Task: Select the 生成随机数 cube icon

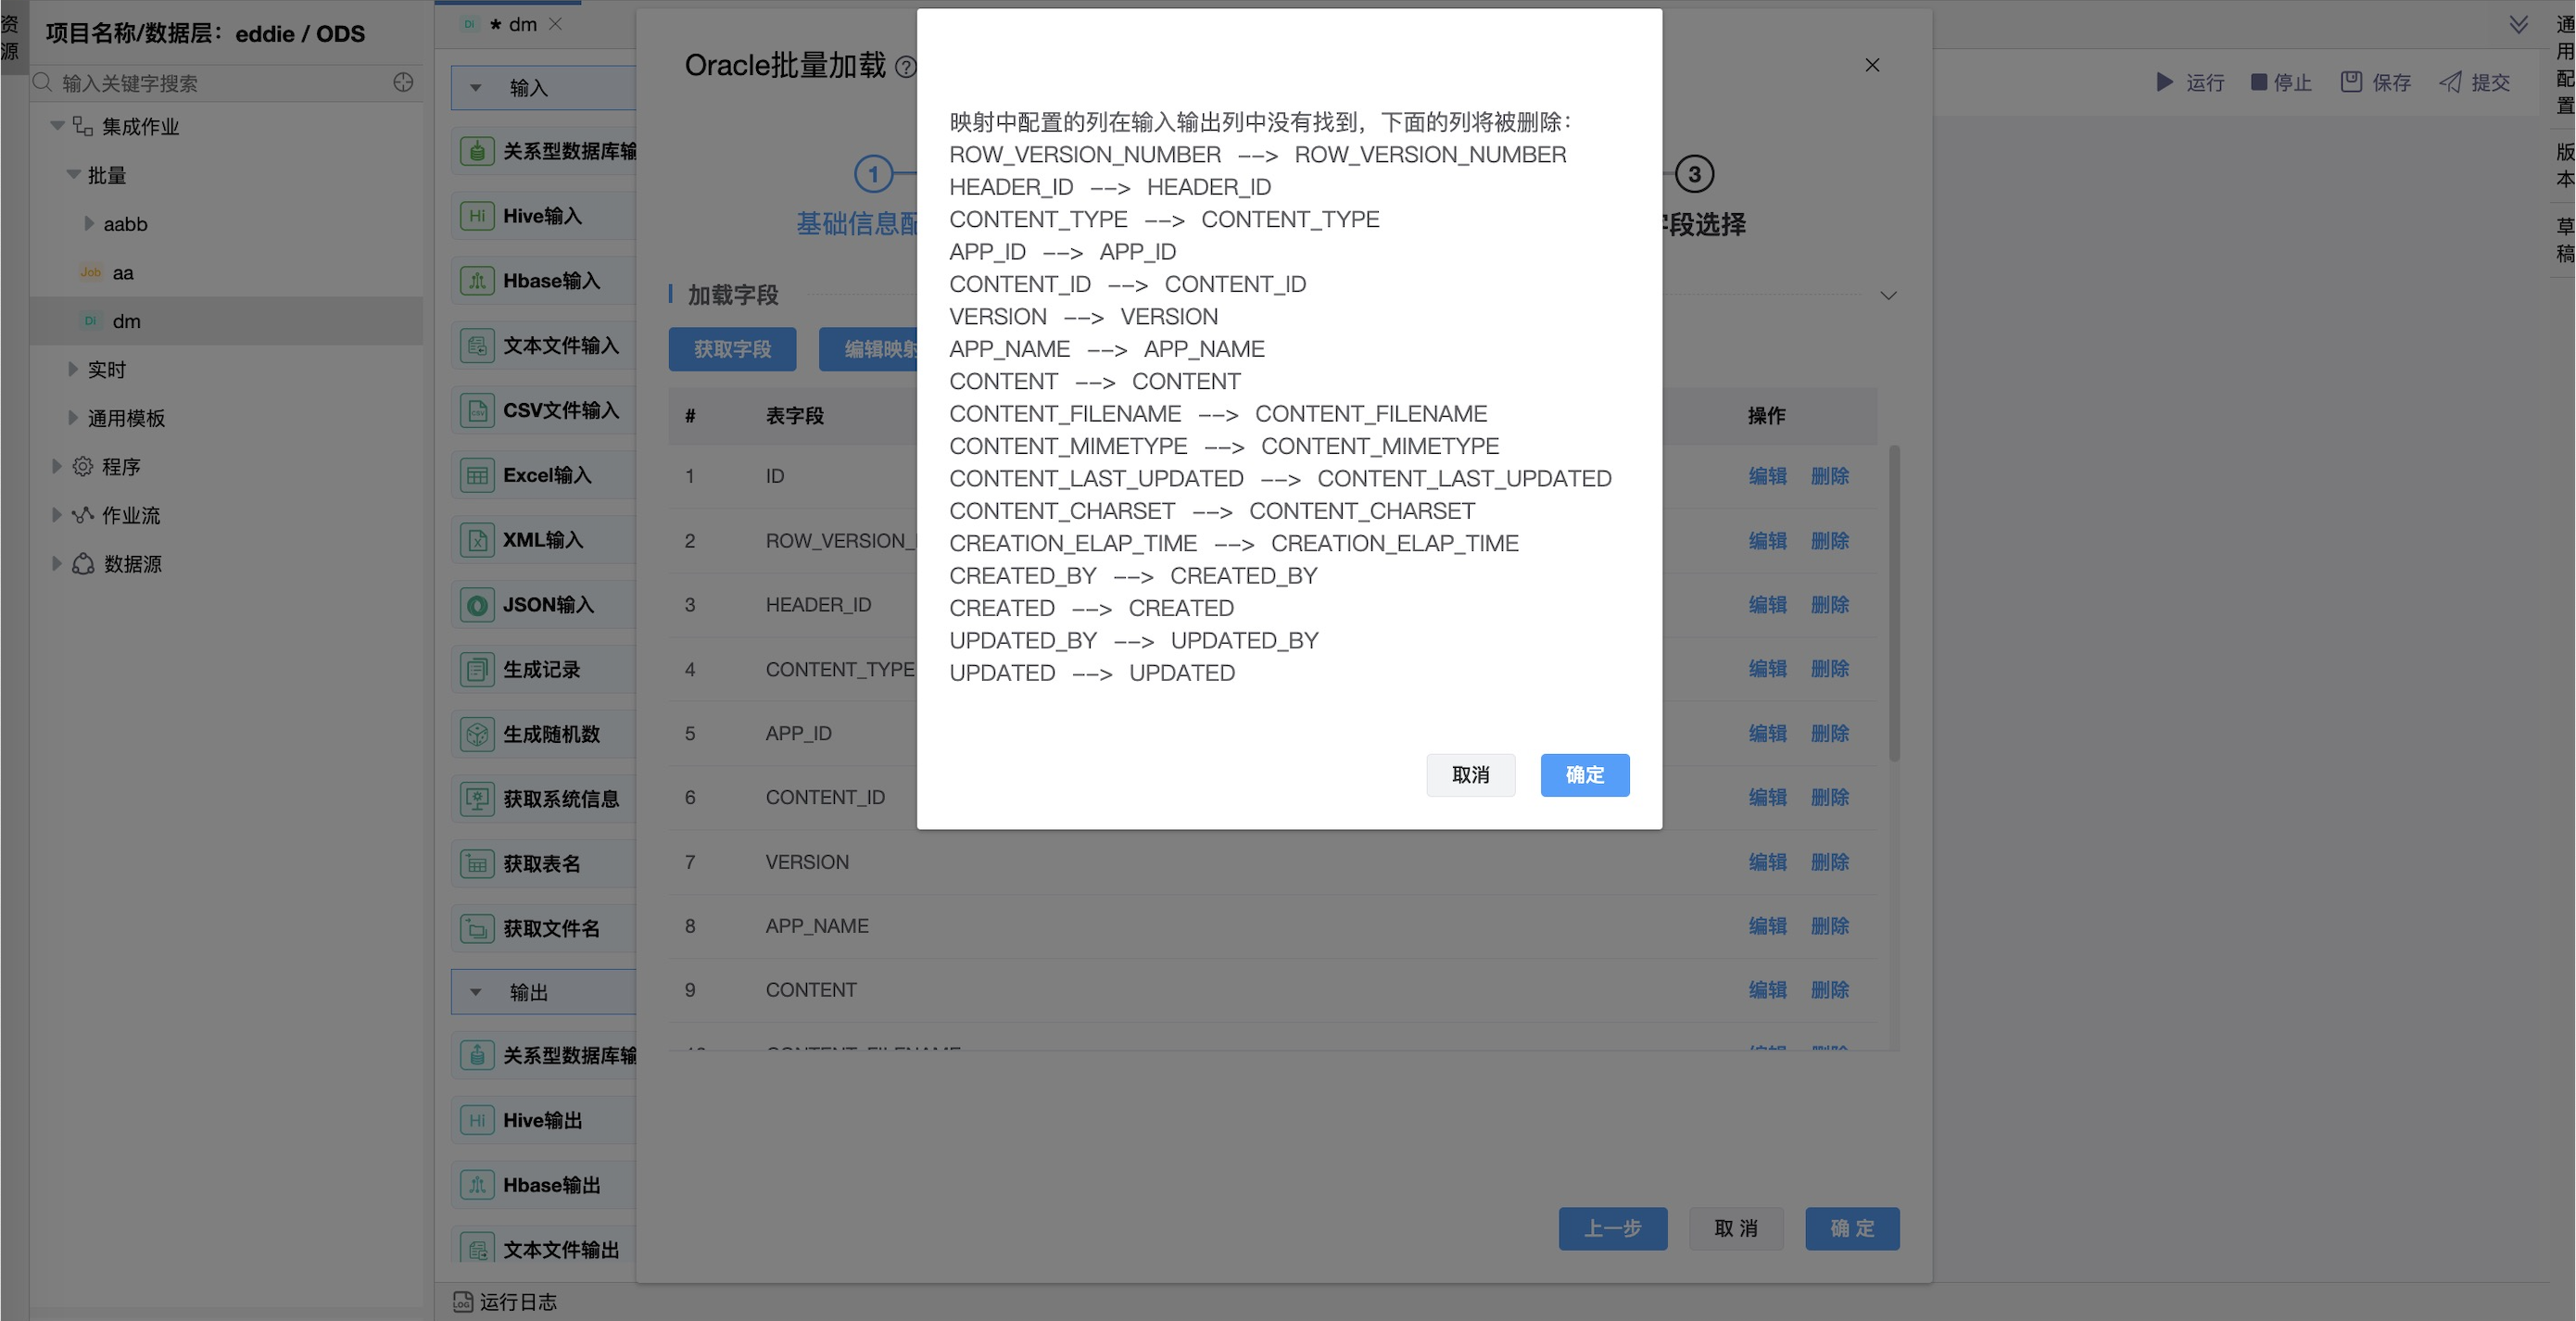Action: pyautogui.click(x=477, y=734)
